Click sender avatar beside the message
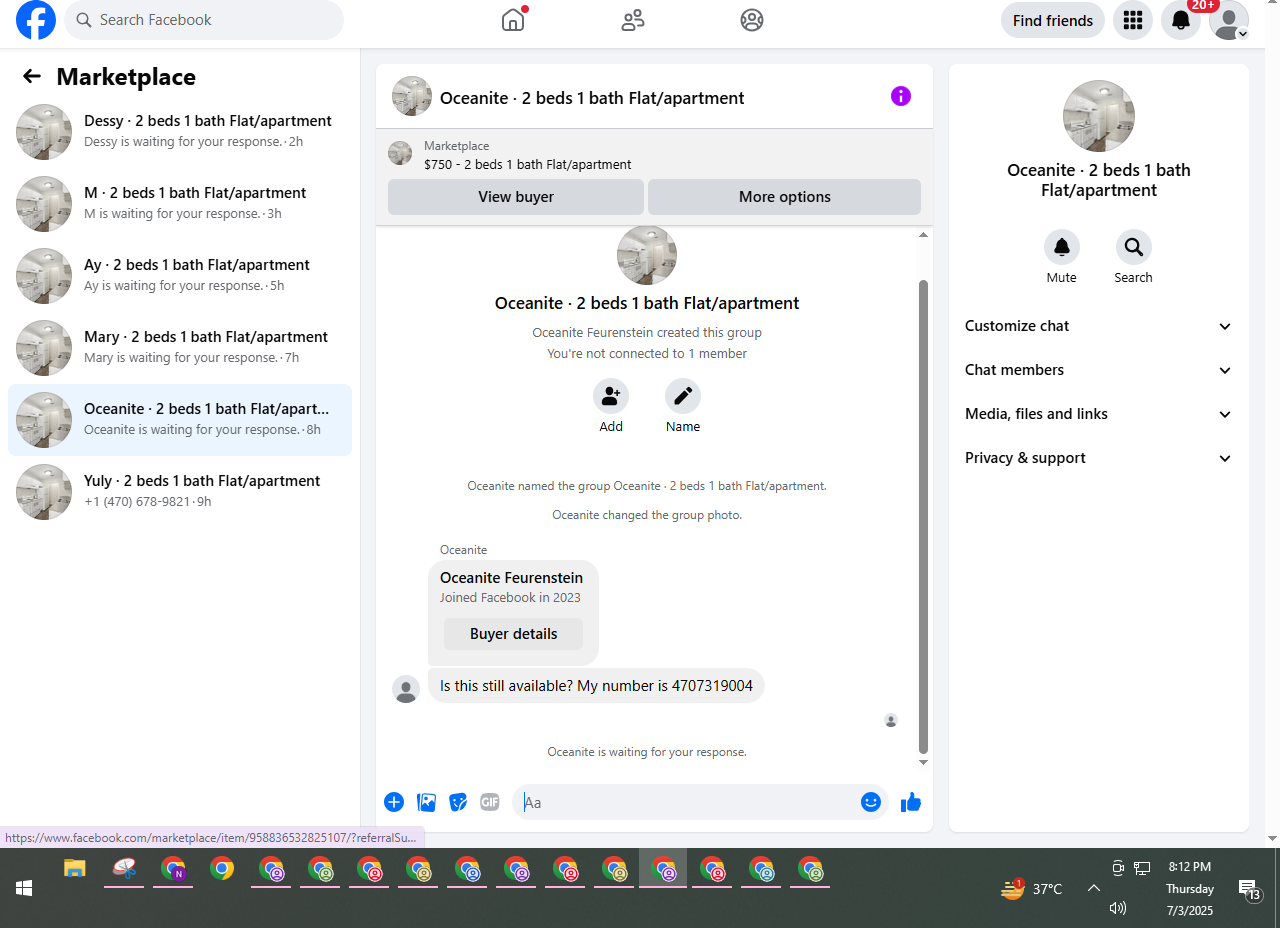The image size is (1280, 928). 406,689
